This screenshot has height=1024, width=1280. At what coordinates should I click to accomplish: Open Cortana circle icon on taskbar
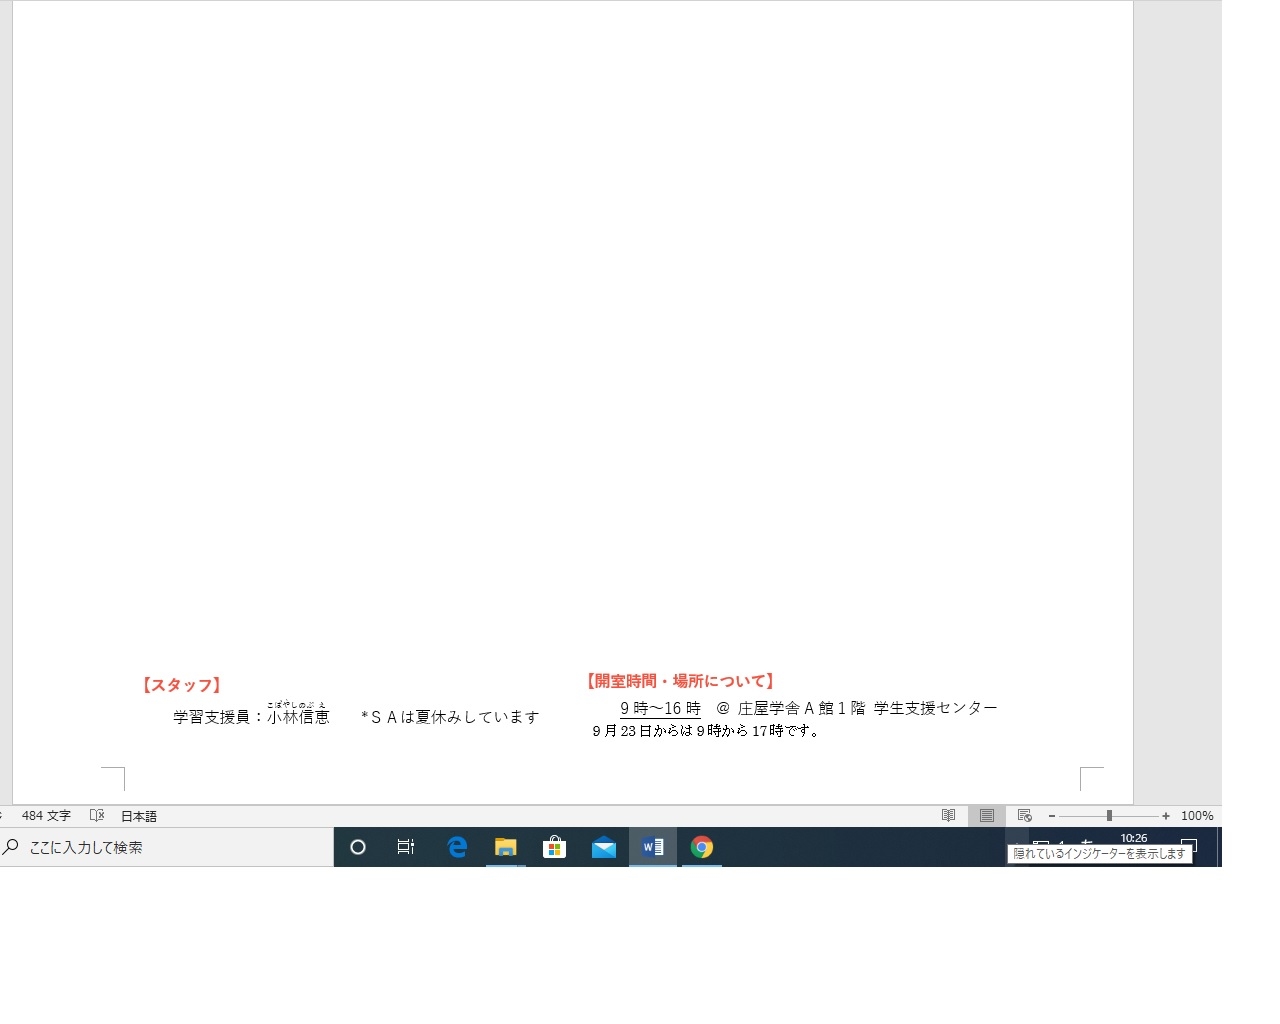tap(358, 847)
